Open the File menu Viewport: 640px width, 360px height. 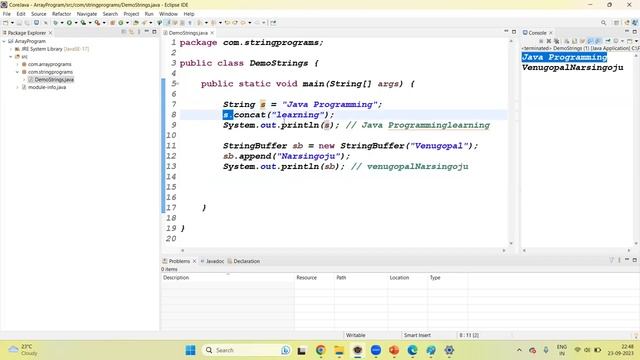click(x=7, y=14)
